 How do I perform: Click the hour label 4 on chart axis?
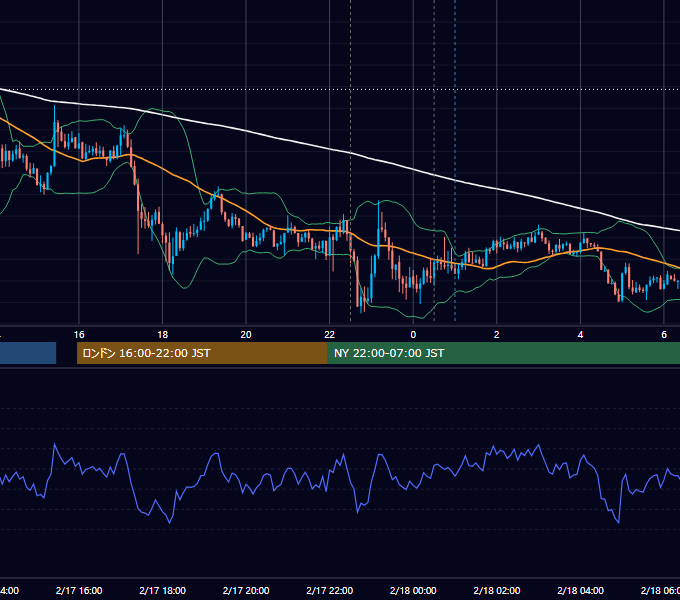[580, 335]
